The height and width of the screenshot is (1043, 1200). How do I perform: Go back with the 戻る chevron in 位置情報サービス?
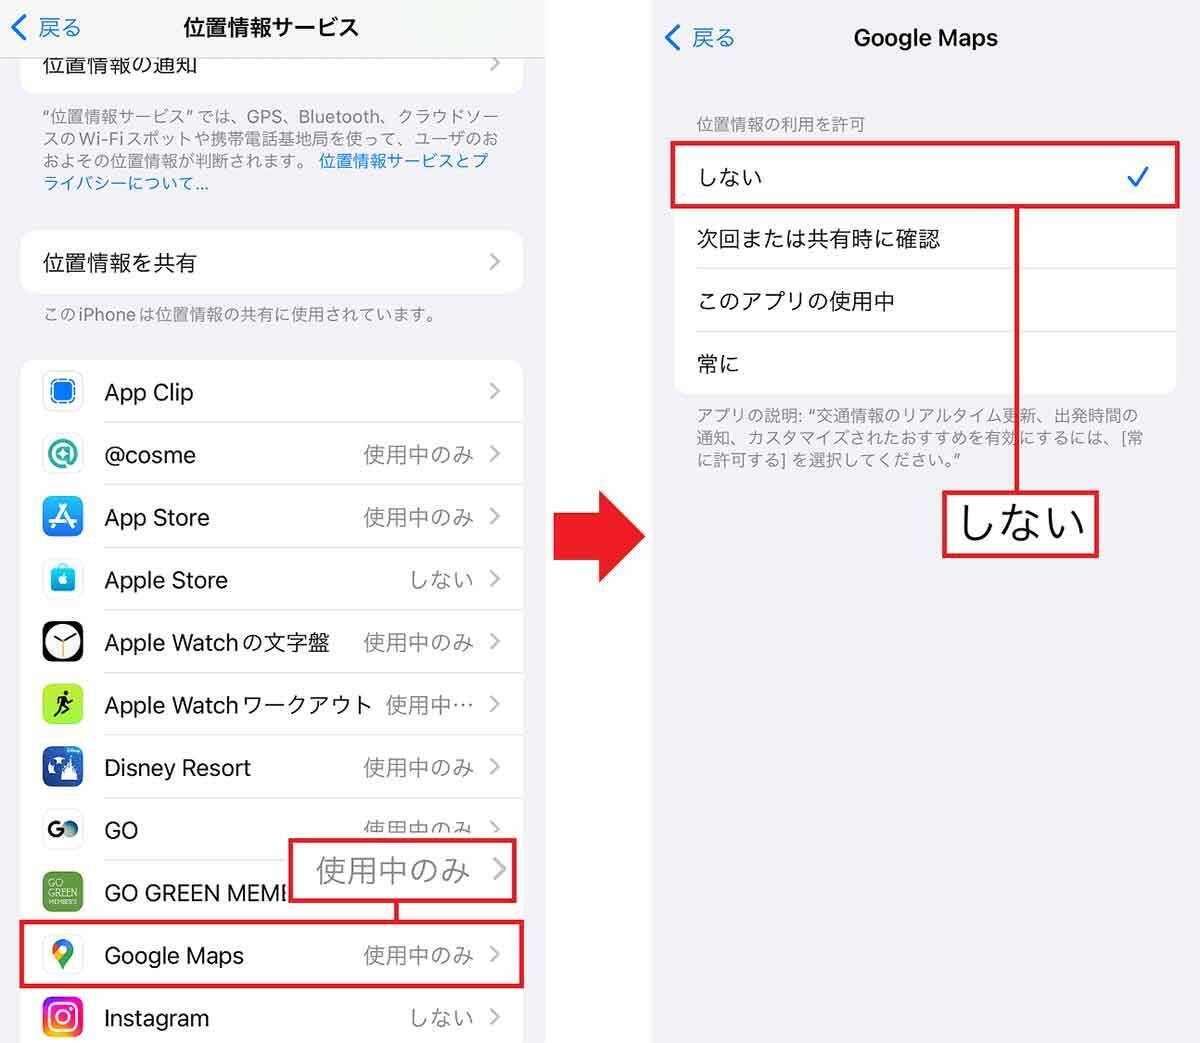tap(19, 27)
